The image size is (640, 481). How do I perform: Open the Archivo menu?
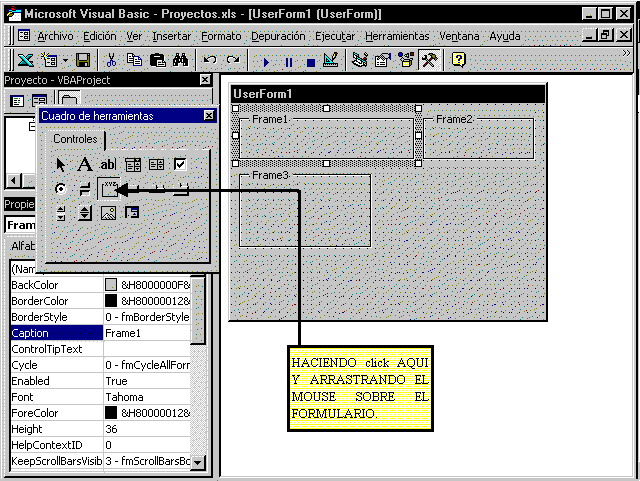point(55,36)
